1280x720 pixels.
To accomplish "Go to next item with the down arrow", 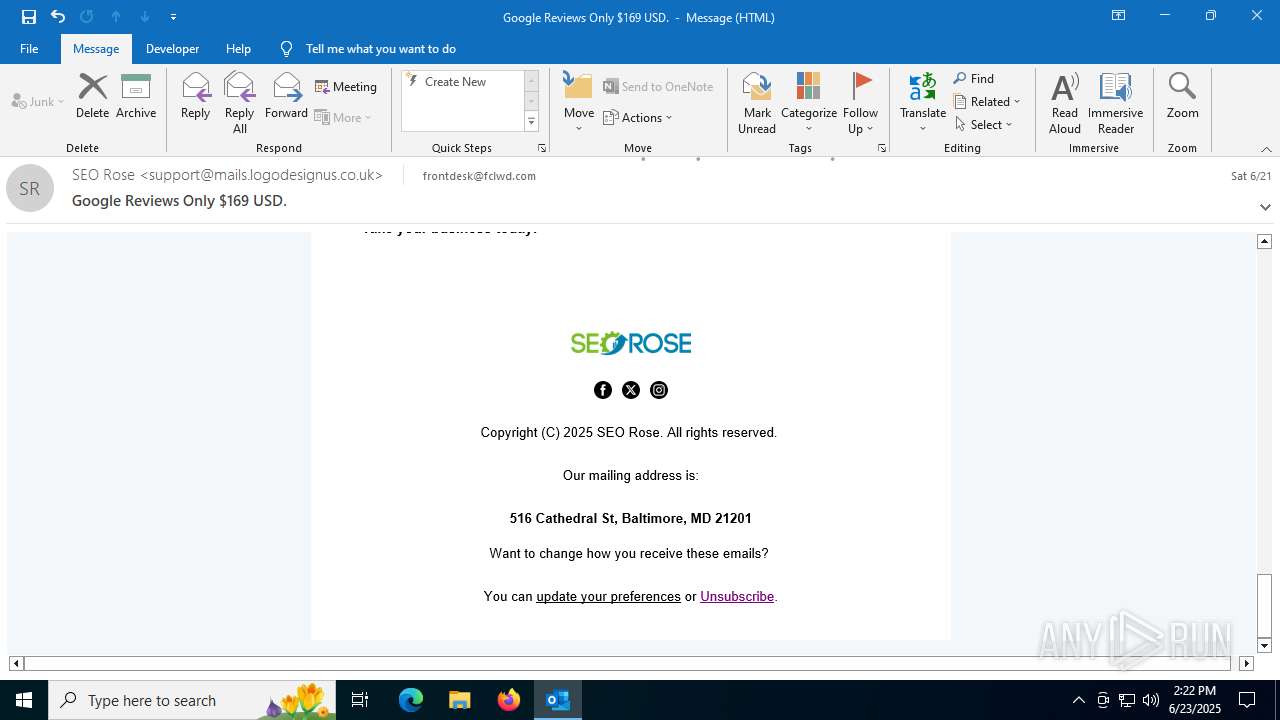I will click(145, 17).
